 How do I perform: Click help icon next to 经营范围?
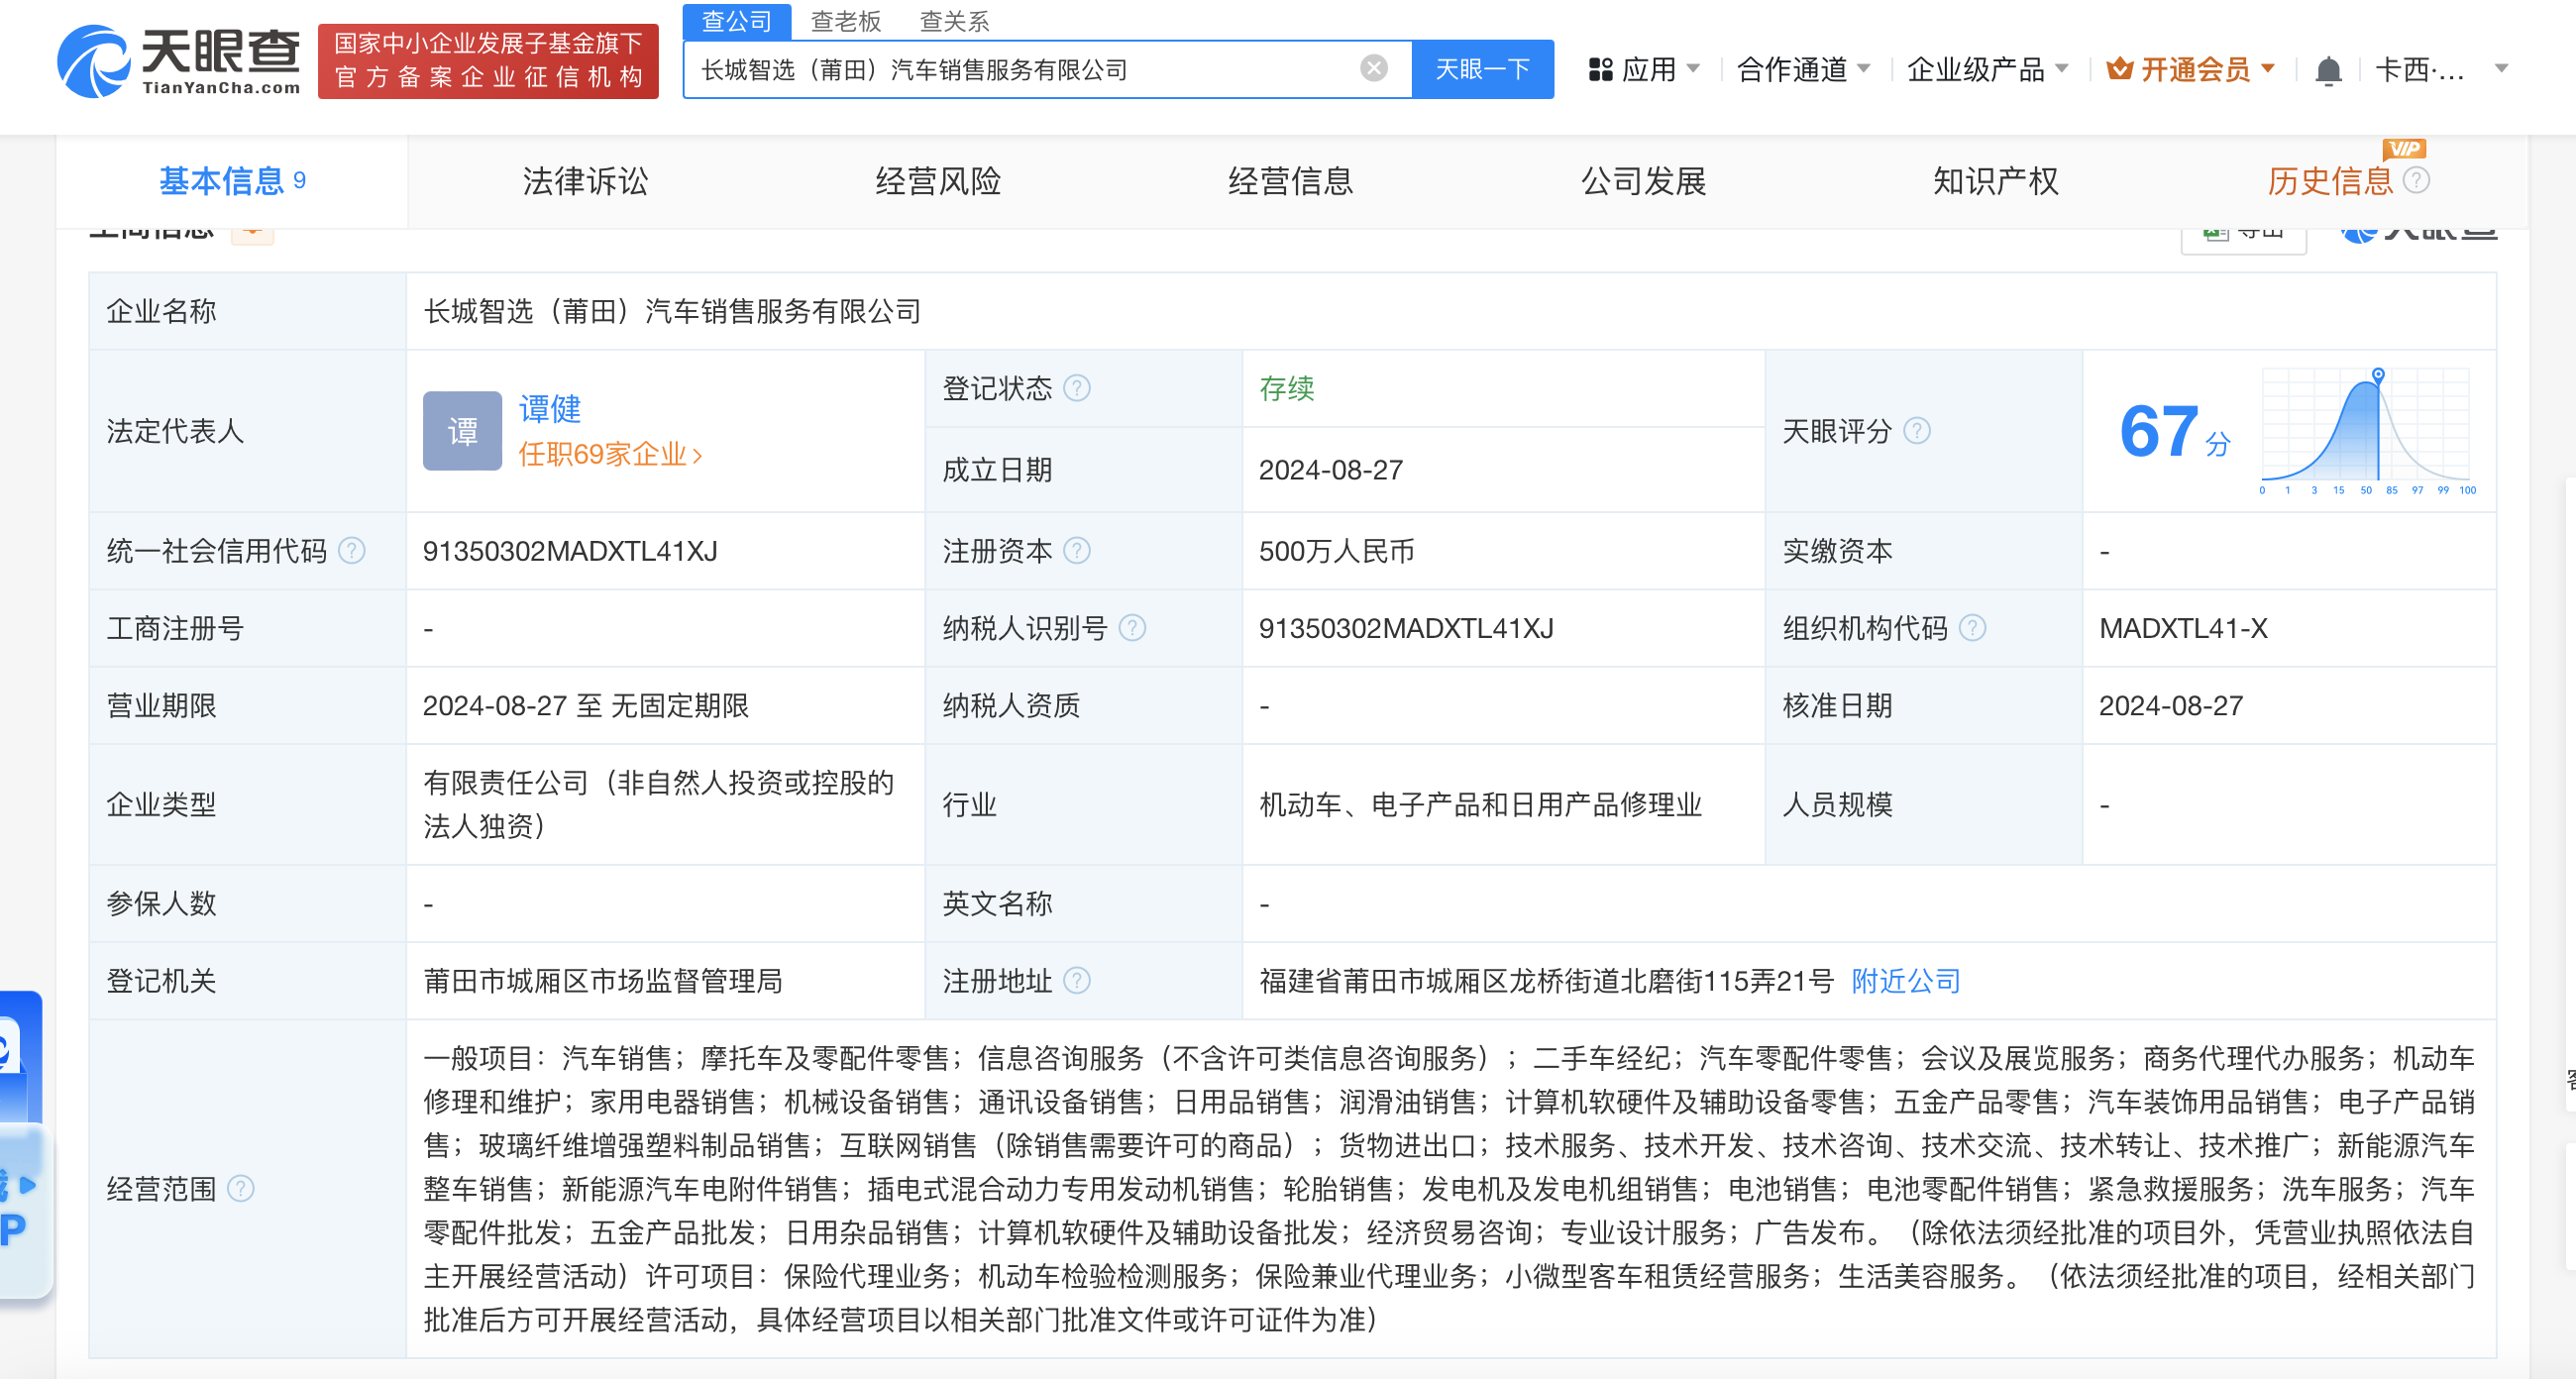(x=241, y=1189)
